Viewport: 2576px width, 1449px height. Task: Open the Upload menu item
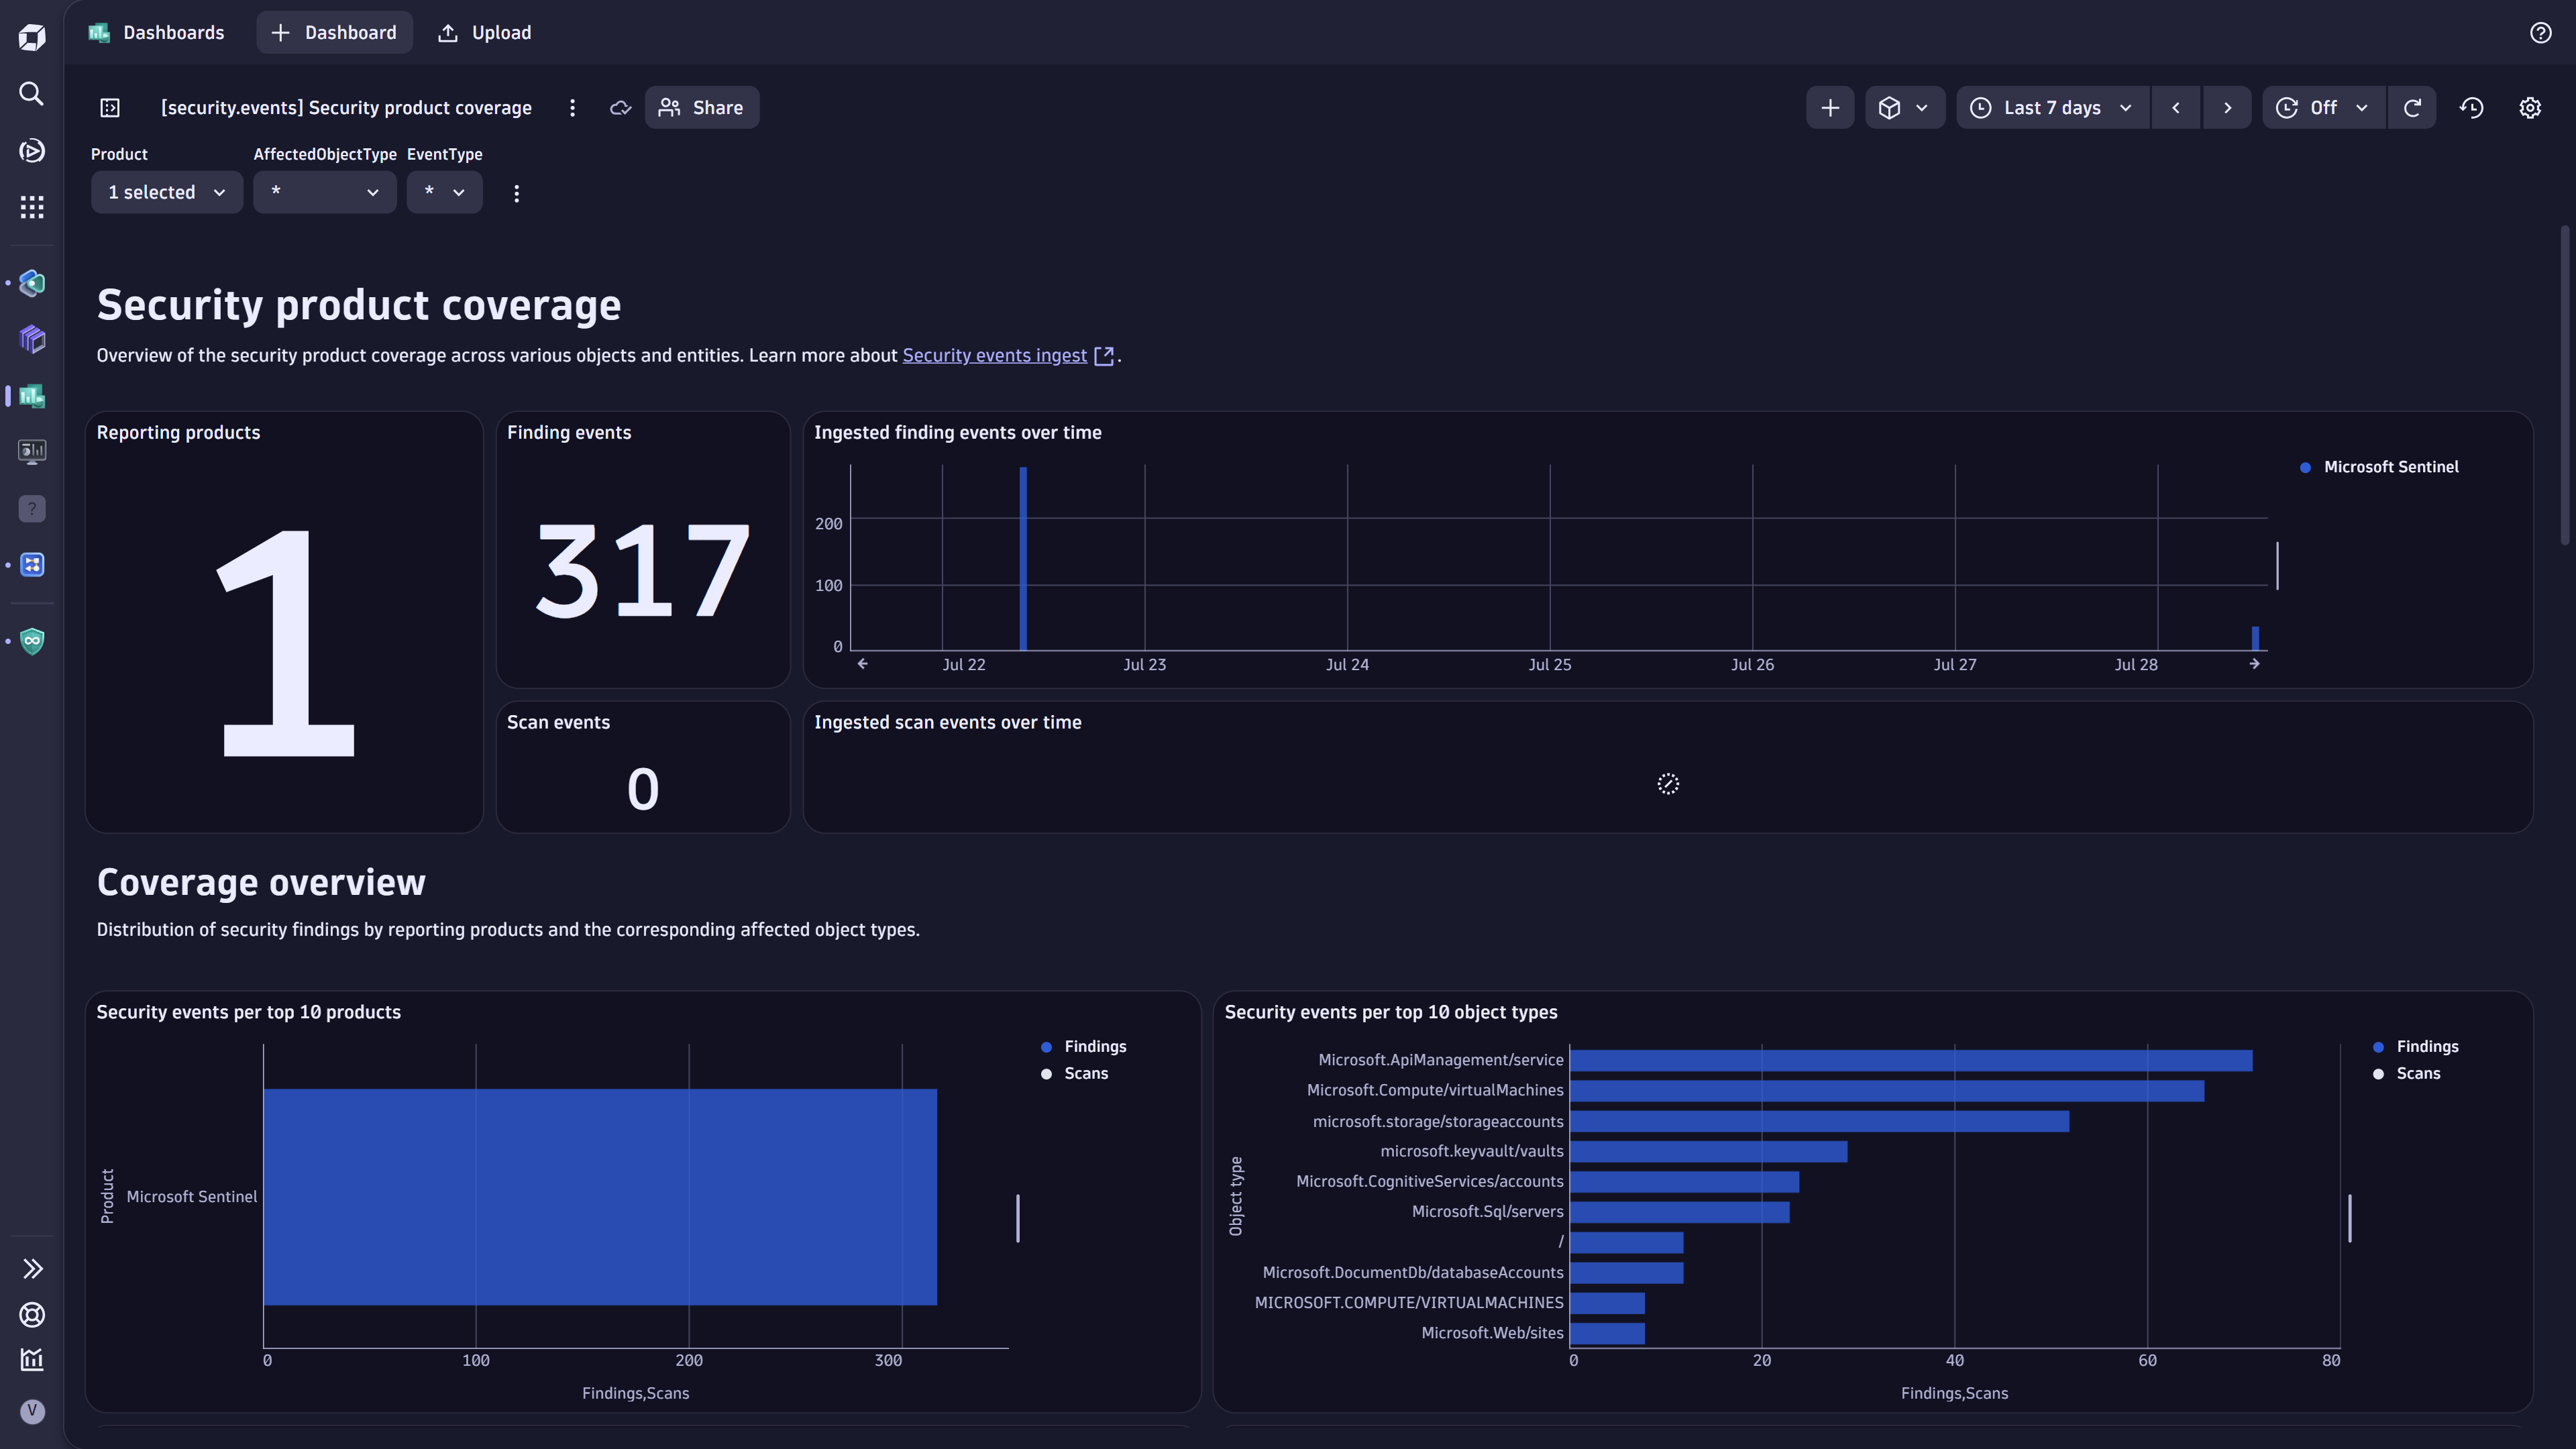click(x=483, y=32)
